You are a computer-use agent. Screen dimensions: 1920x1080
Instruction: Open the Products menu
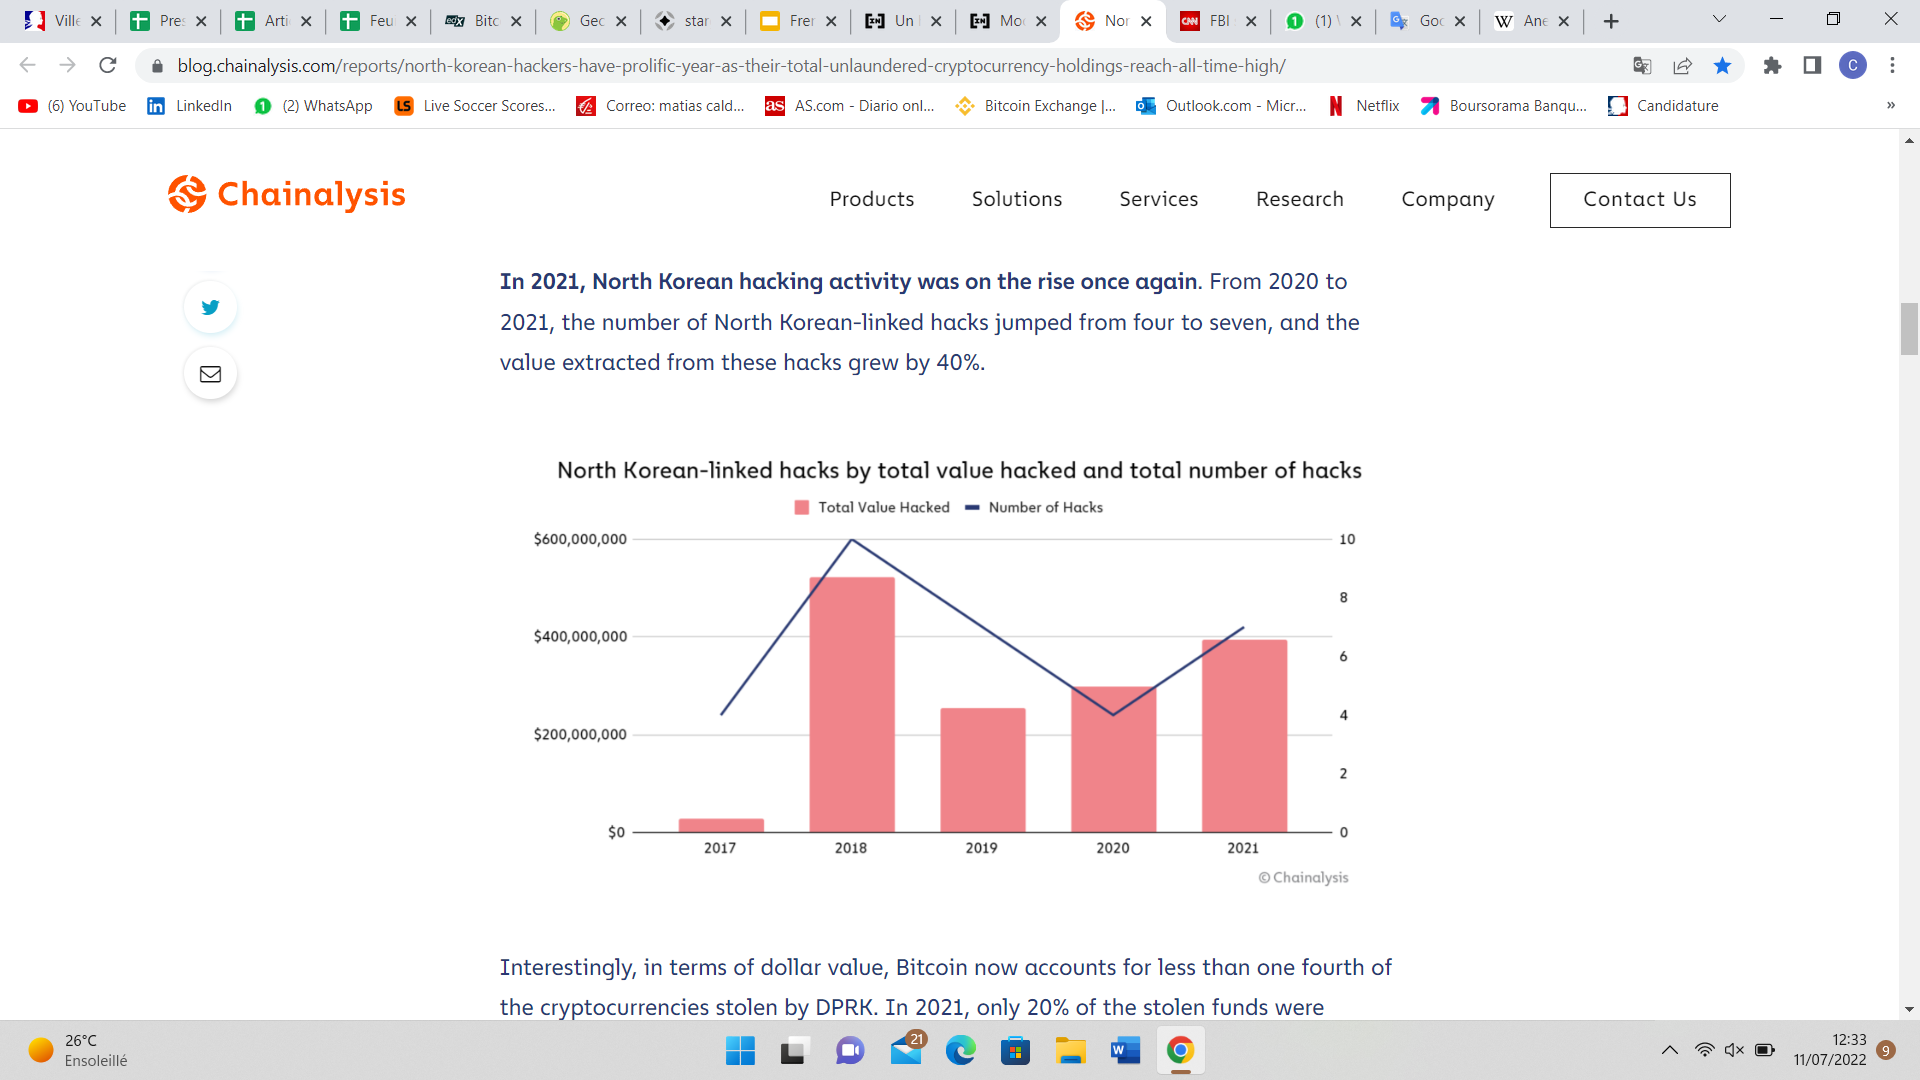871,199
